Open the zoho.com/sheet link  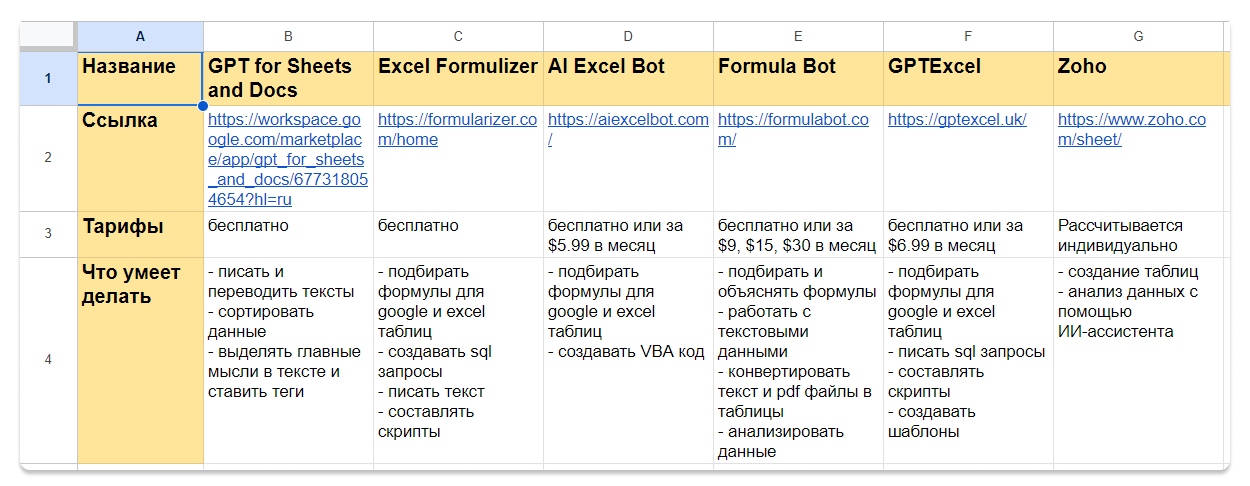click(1131, 130)
